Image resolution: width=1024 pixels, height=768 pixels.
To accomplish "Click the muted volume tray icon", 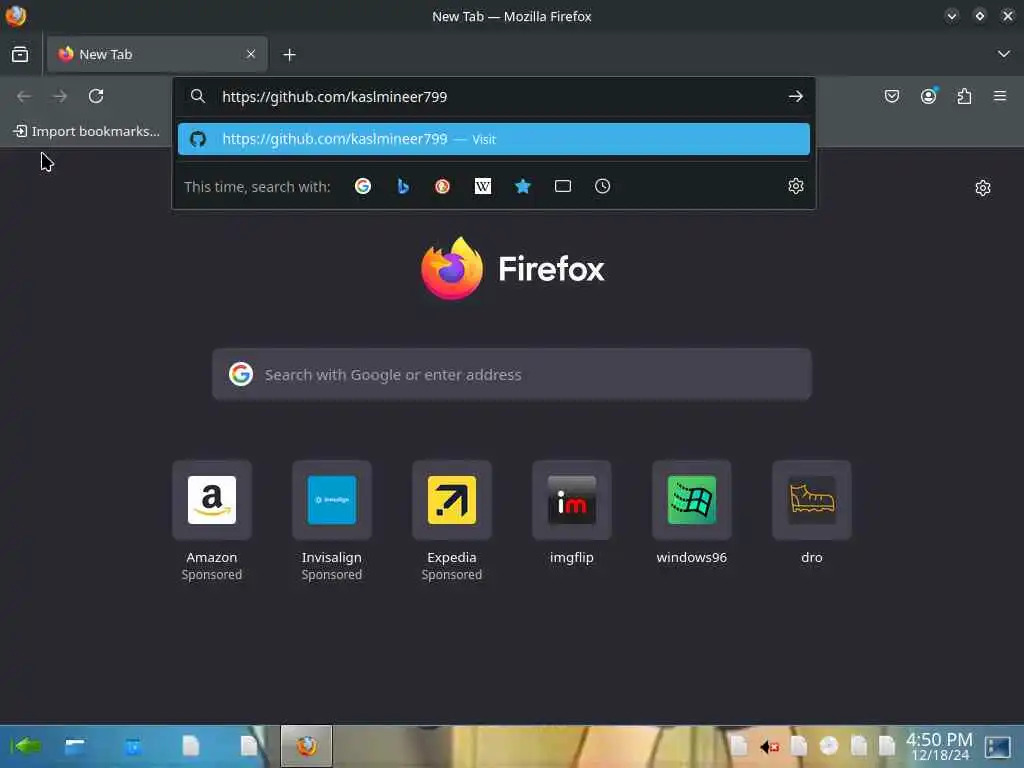I will tap(769, 746).
